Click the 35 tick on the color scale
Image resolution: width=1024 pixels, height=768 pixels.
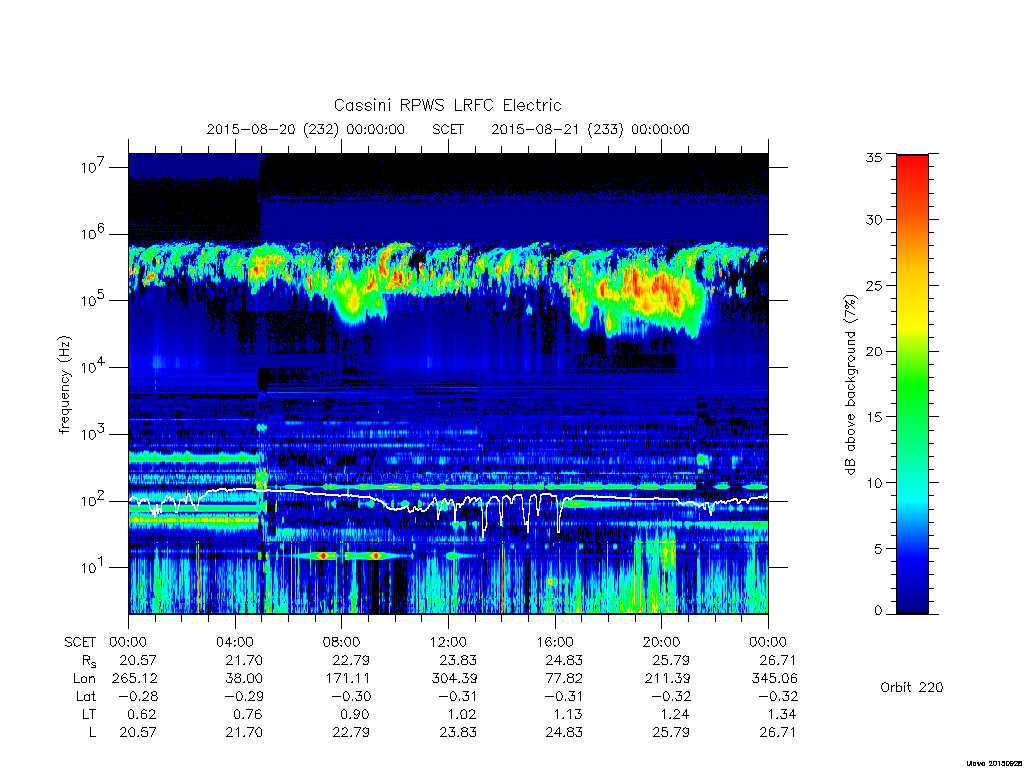874,157
